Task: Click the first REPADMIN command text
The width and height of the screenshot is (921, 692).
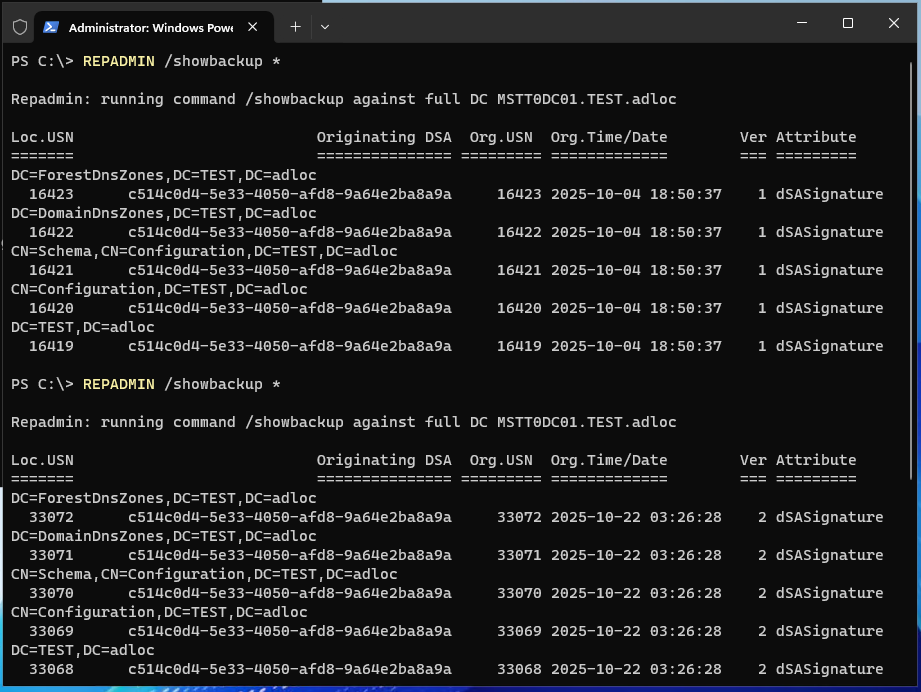Action: pos(118,61)
